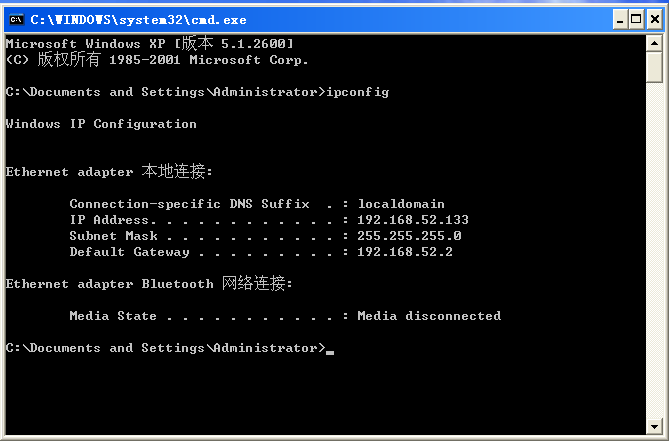This screenshot has height=441, width=669.
Task: Close the cmd.exe window
Action: pyautogui.click(x=654, y=20)
